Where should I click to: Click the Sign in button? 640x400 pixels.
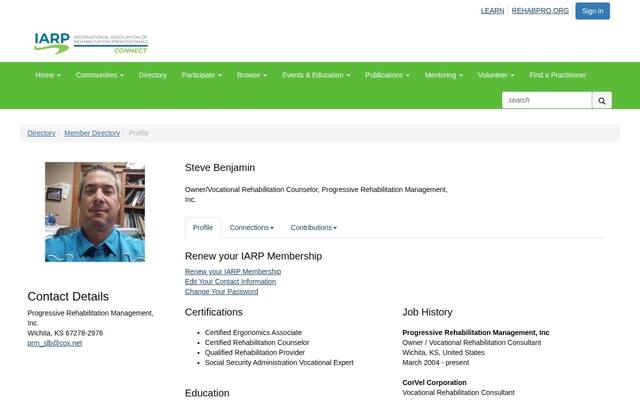coord(593,11)
